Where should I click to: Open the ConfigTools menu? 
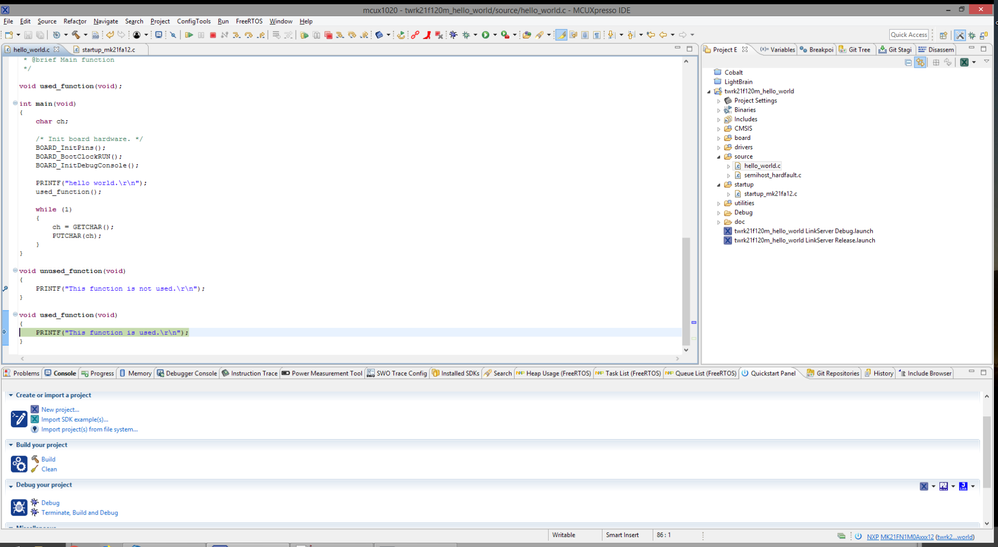pos(193,21)
